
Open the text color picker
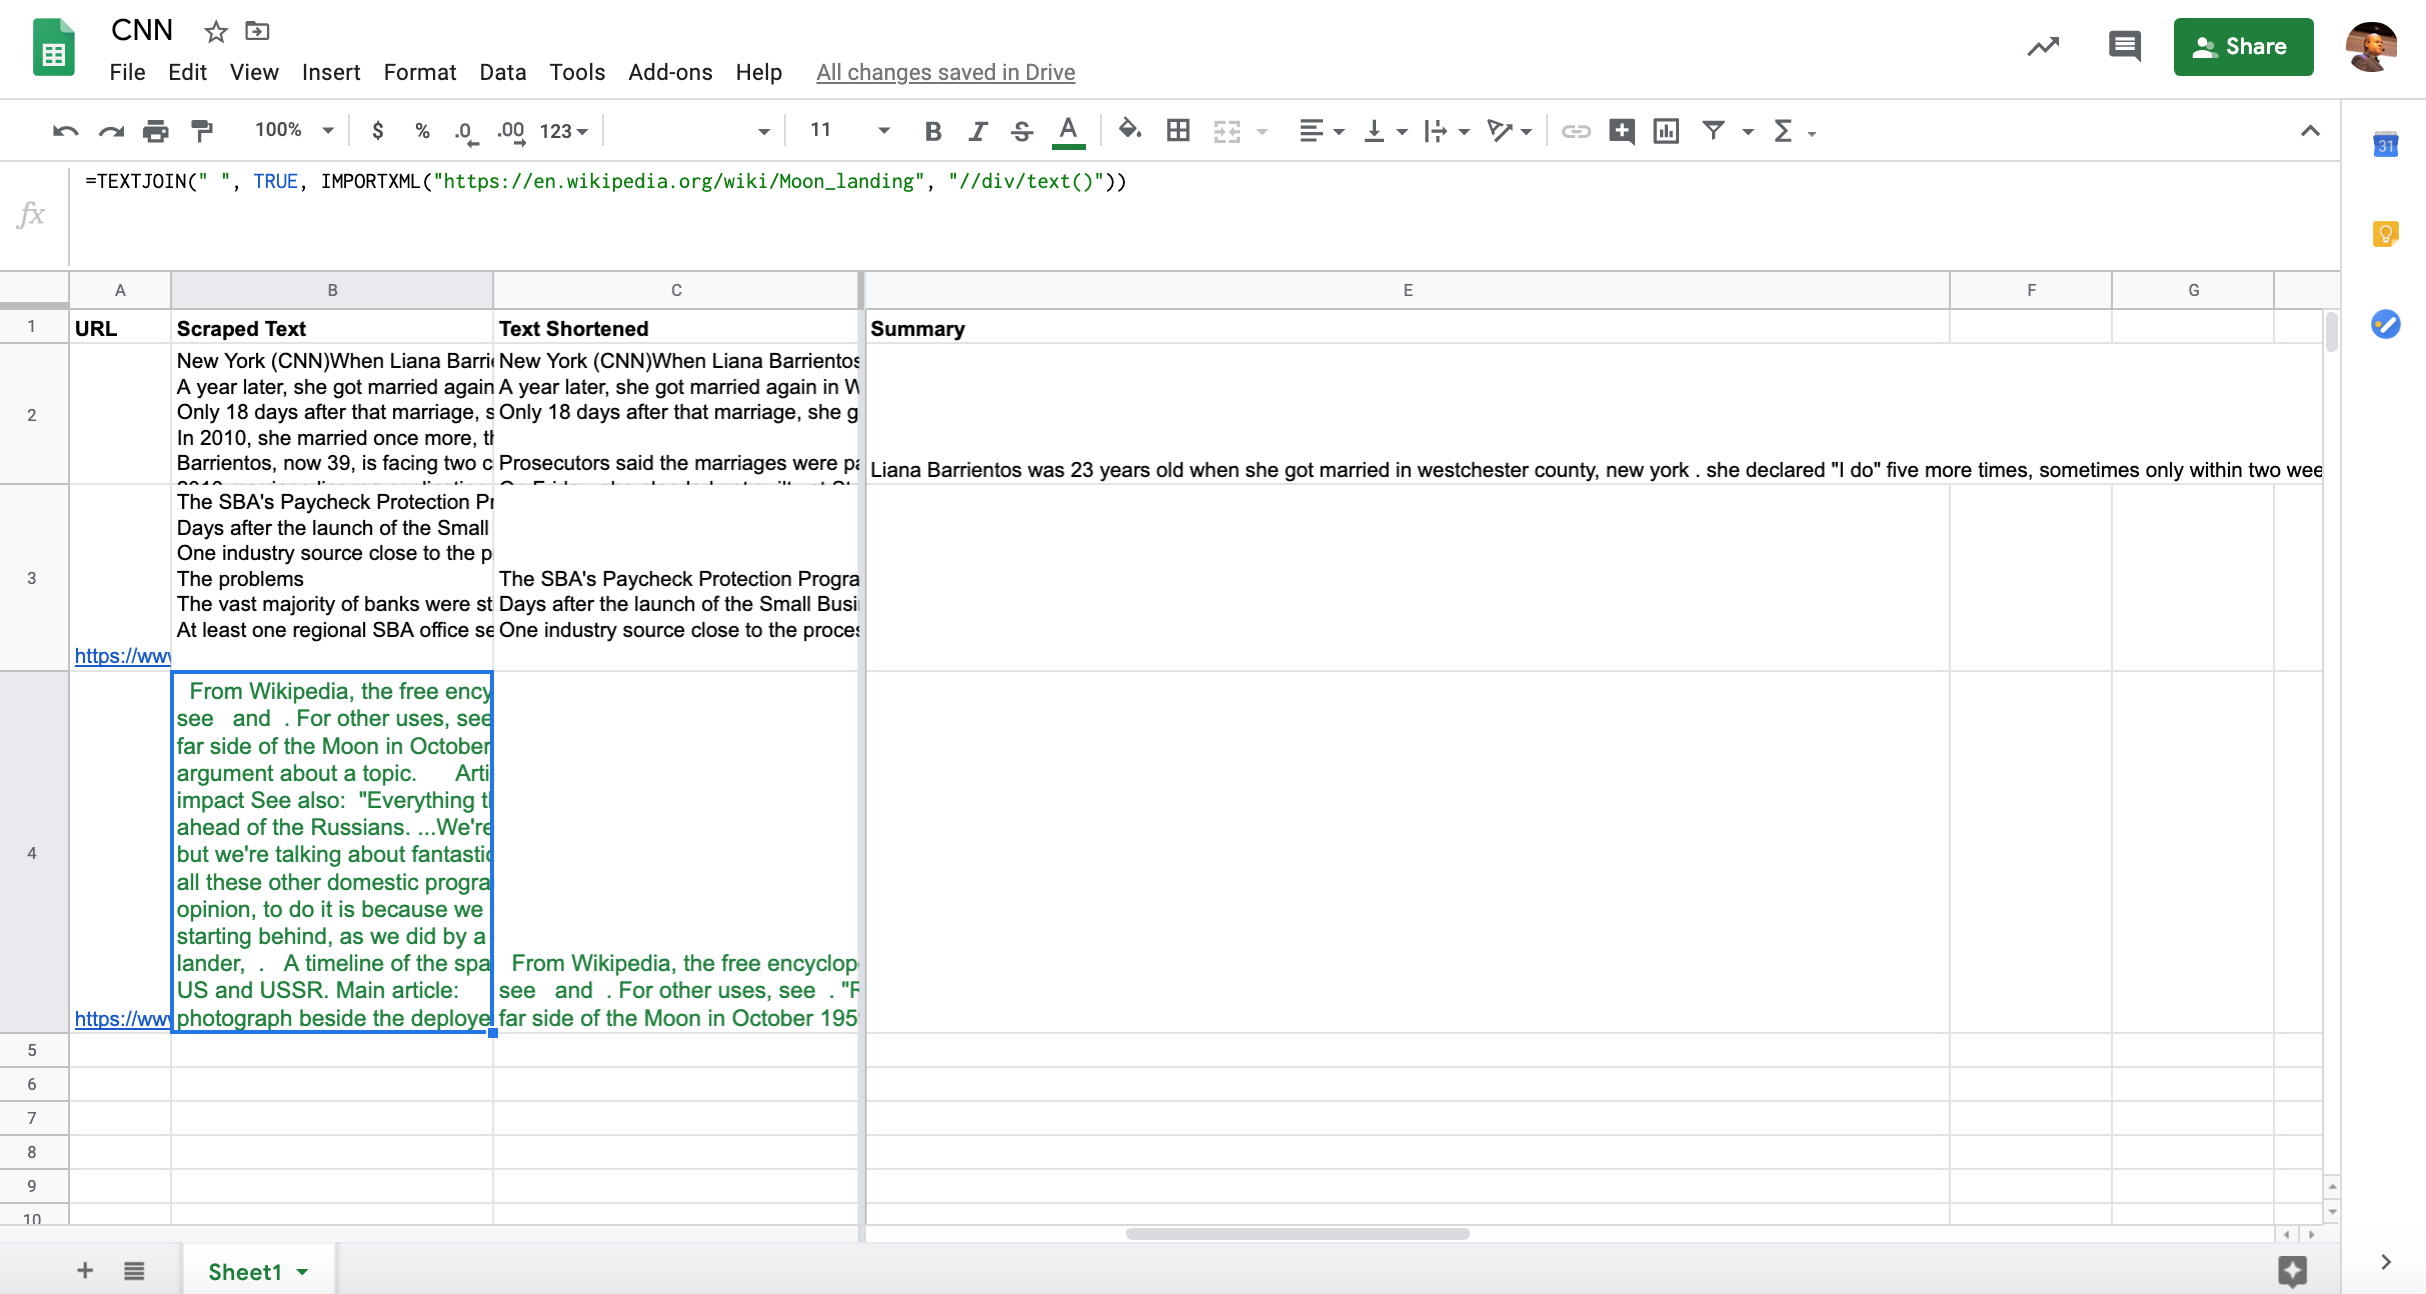coord(1068,131)
